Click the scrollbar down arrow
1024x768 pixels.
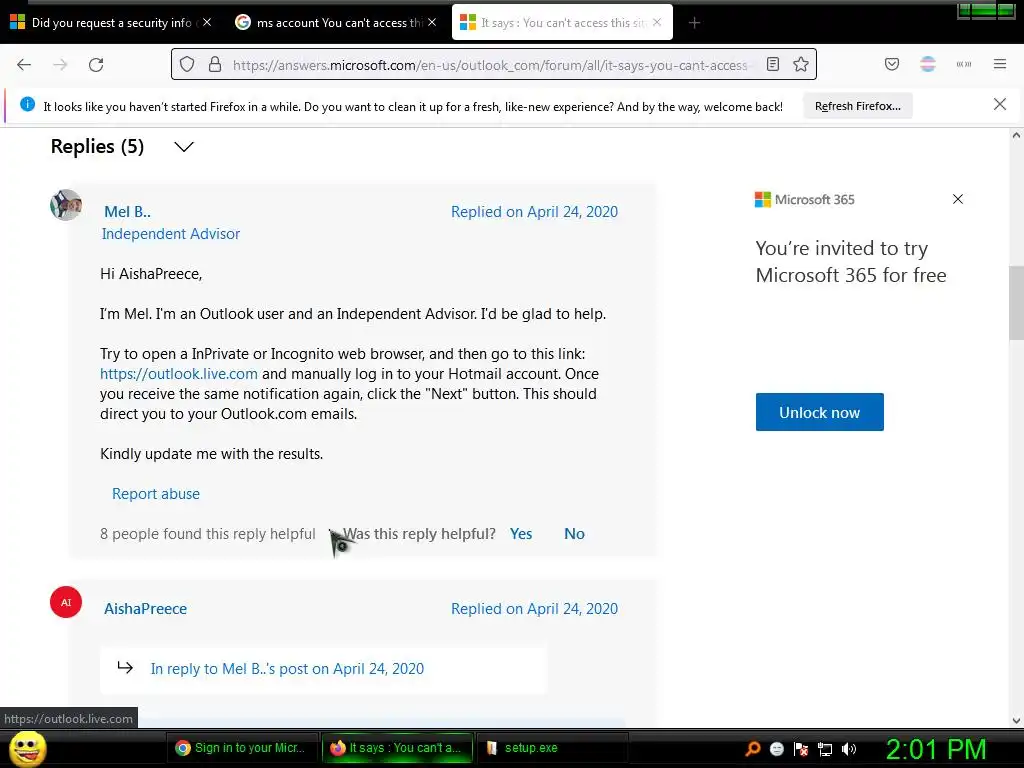(1016, 721)
